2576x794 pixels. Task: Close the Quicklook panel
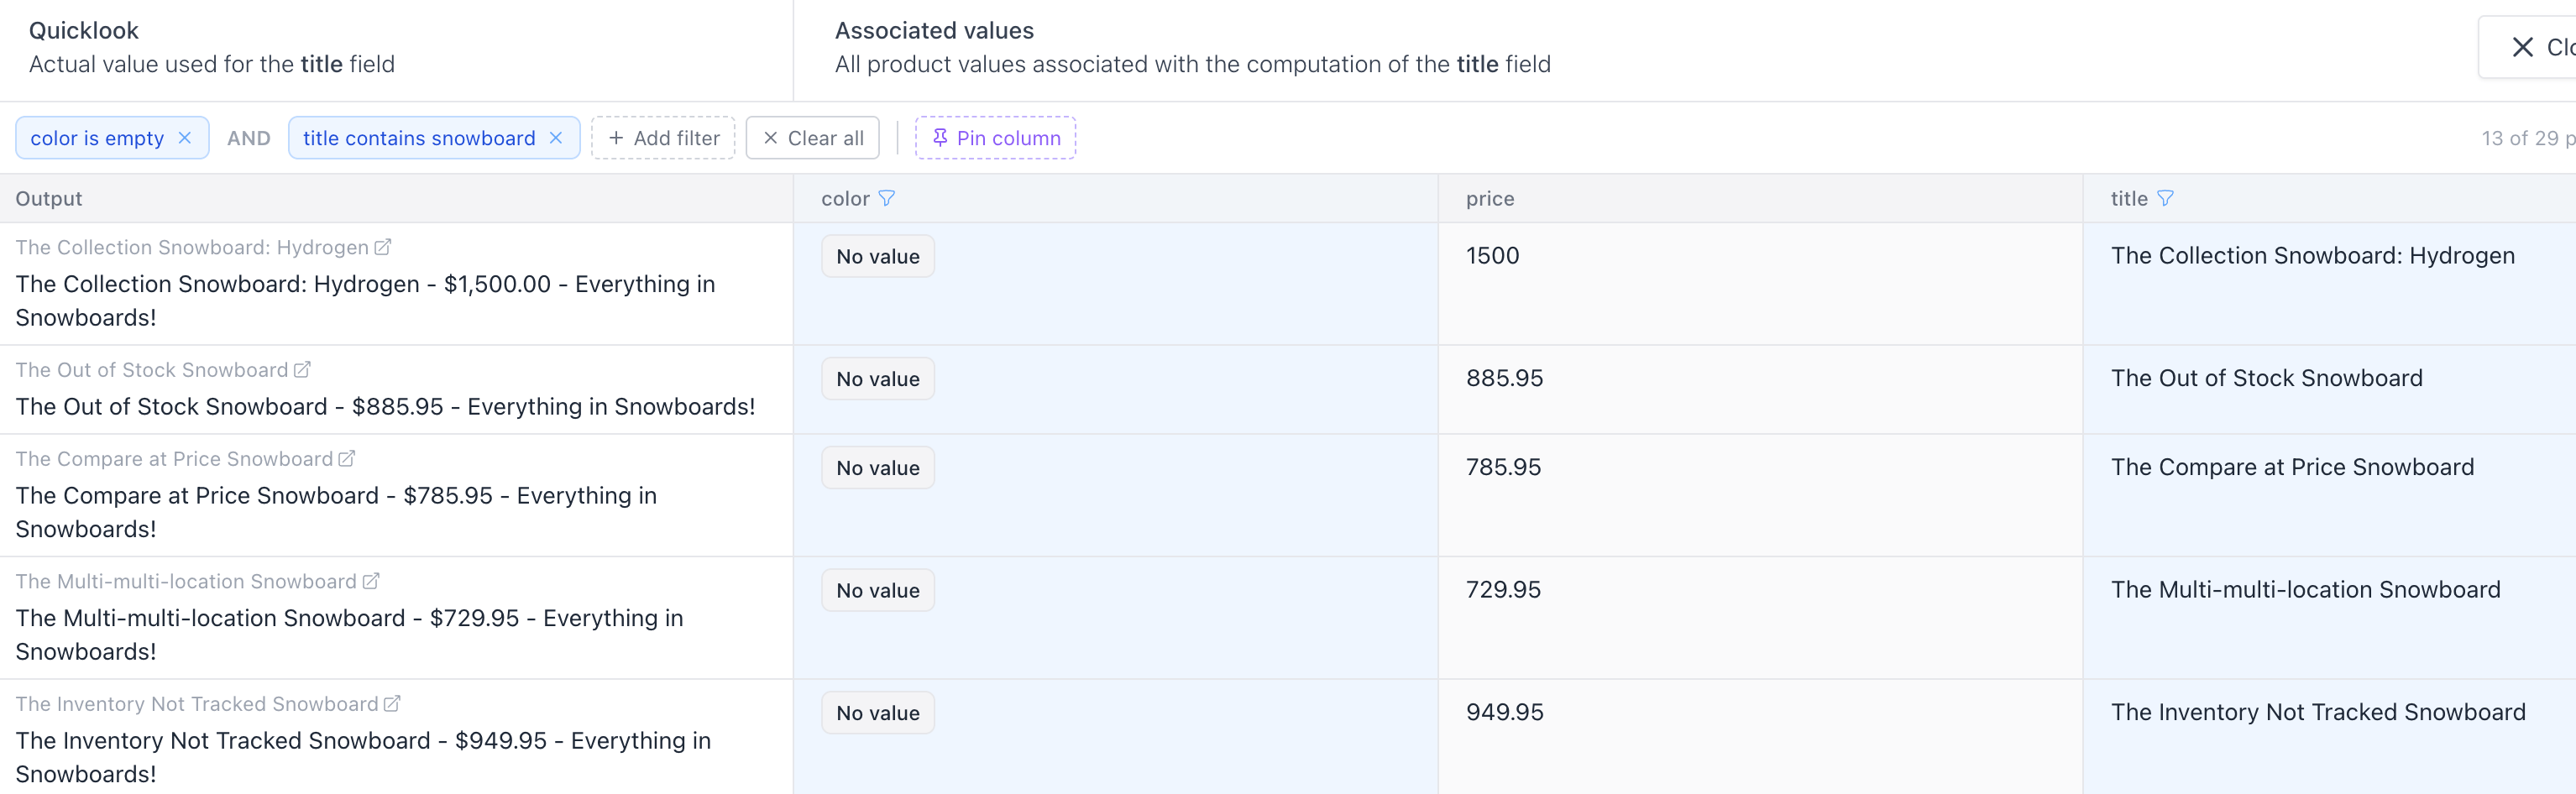2522,46
